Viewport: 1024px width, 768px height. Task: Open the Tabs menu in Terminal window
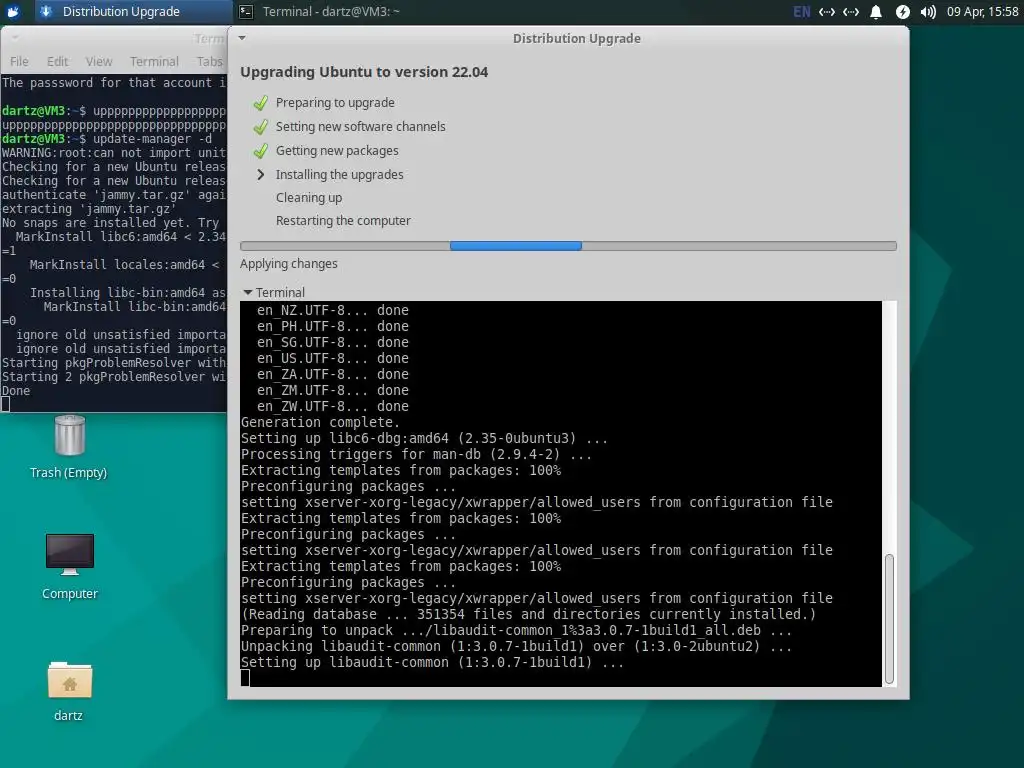coord(210,61)
